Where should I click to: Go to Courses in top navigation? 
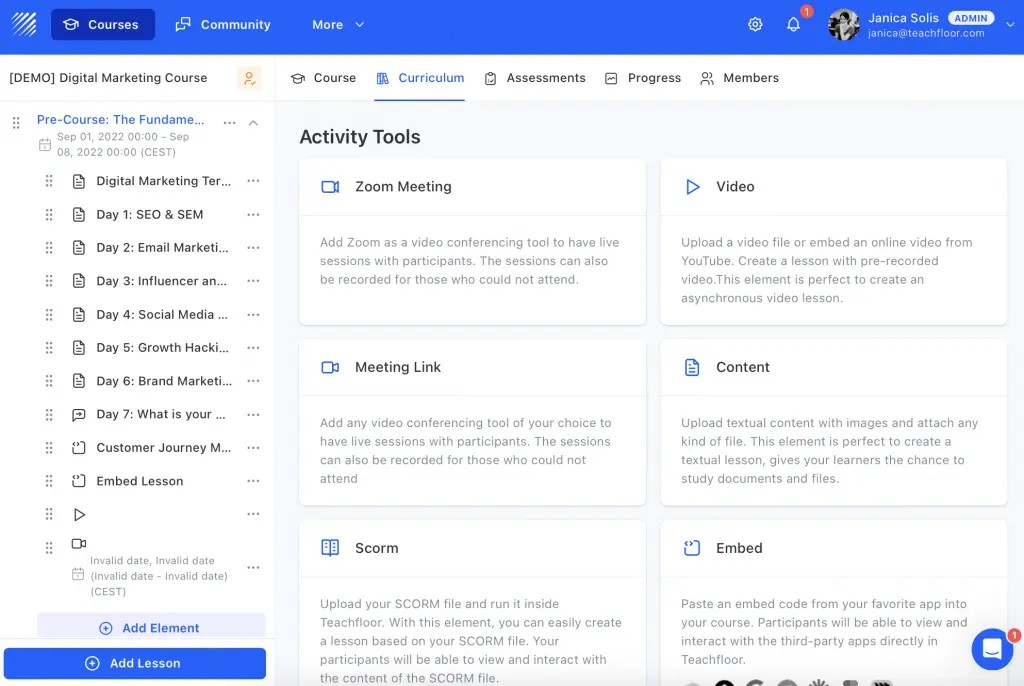pyautogui.click(x=103, y=25)
